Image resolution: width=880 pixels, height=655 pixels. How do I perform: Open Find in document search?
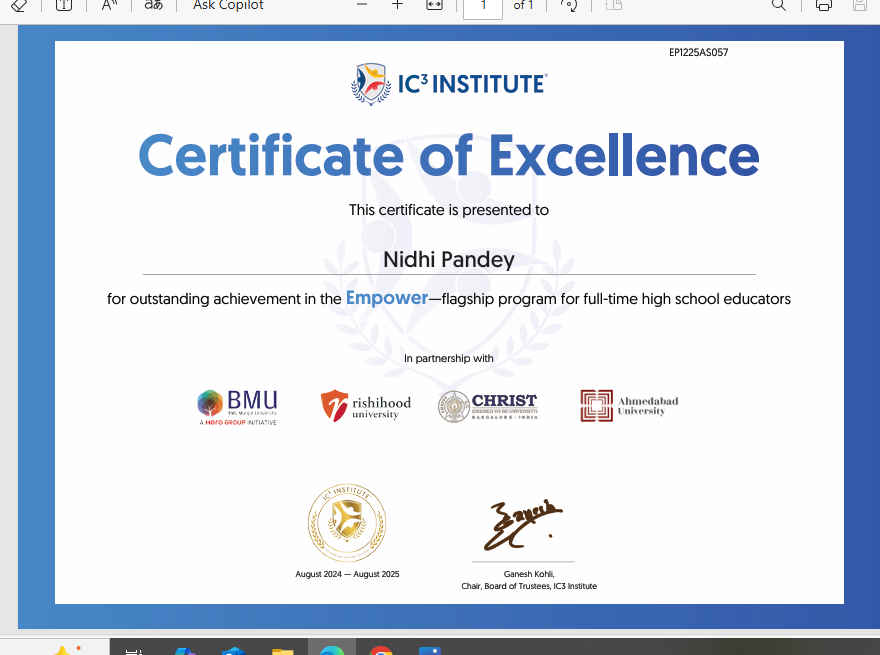tap(779, 5)
